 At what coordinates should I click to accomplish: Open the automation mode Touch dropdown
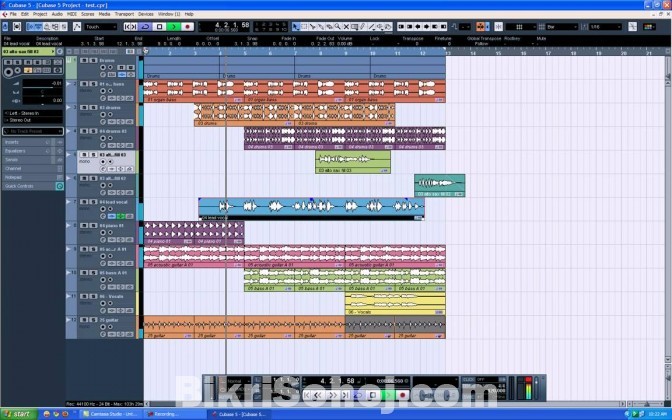(x=101, y=27)
